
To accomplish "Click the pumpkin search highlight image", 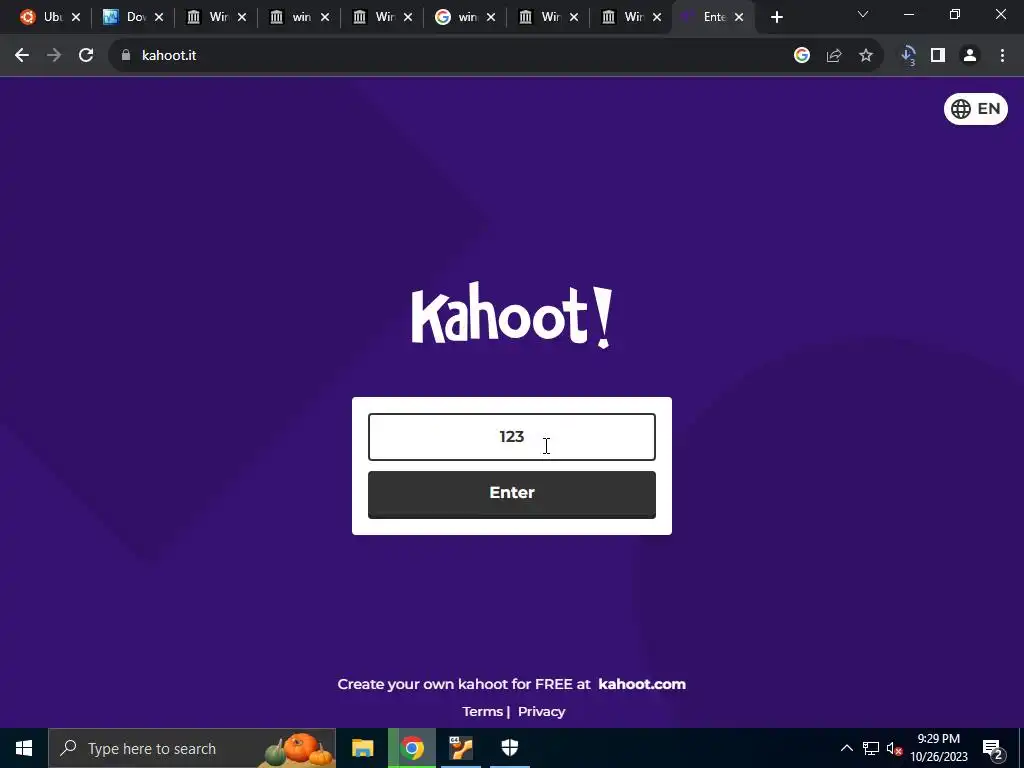I will 298,749.
